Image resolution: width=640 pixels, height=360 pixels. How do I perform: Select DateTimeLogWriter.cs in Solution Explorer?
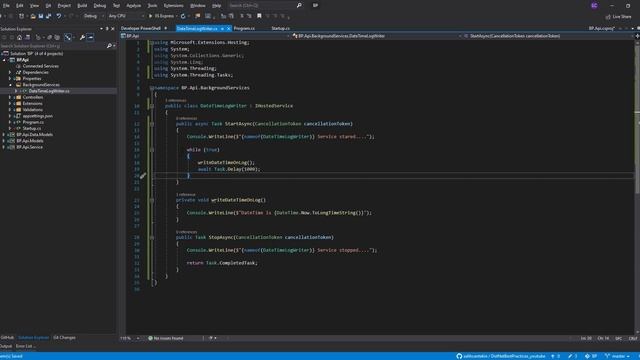[x=49, y=91]
